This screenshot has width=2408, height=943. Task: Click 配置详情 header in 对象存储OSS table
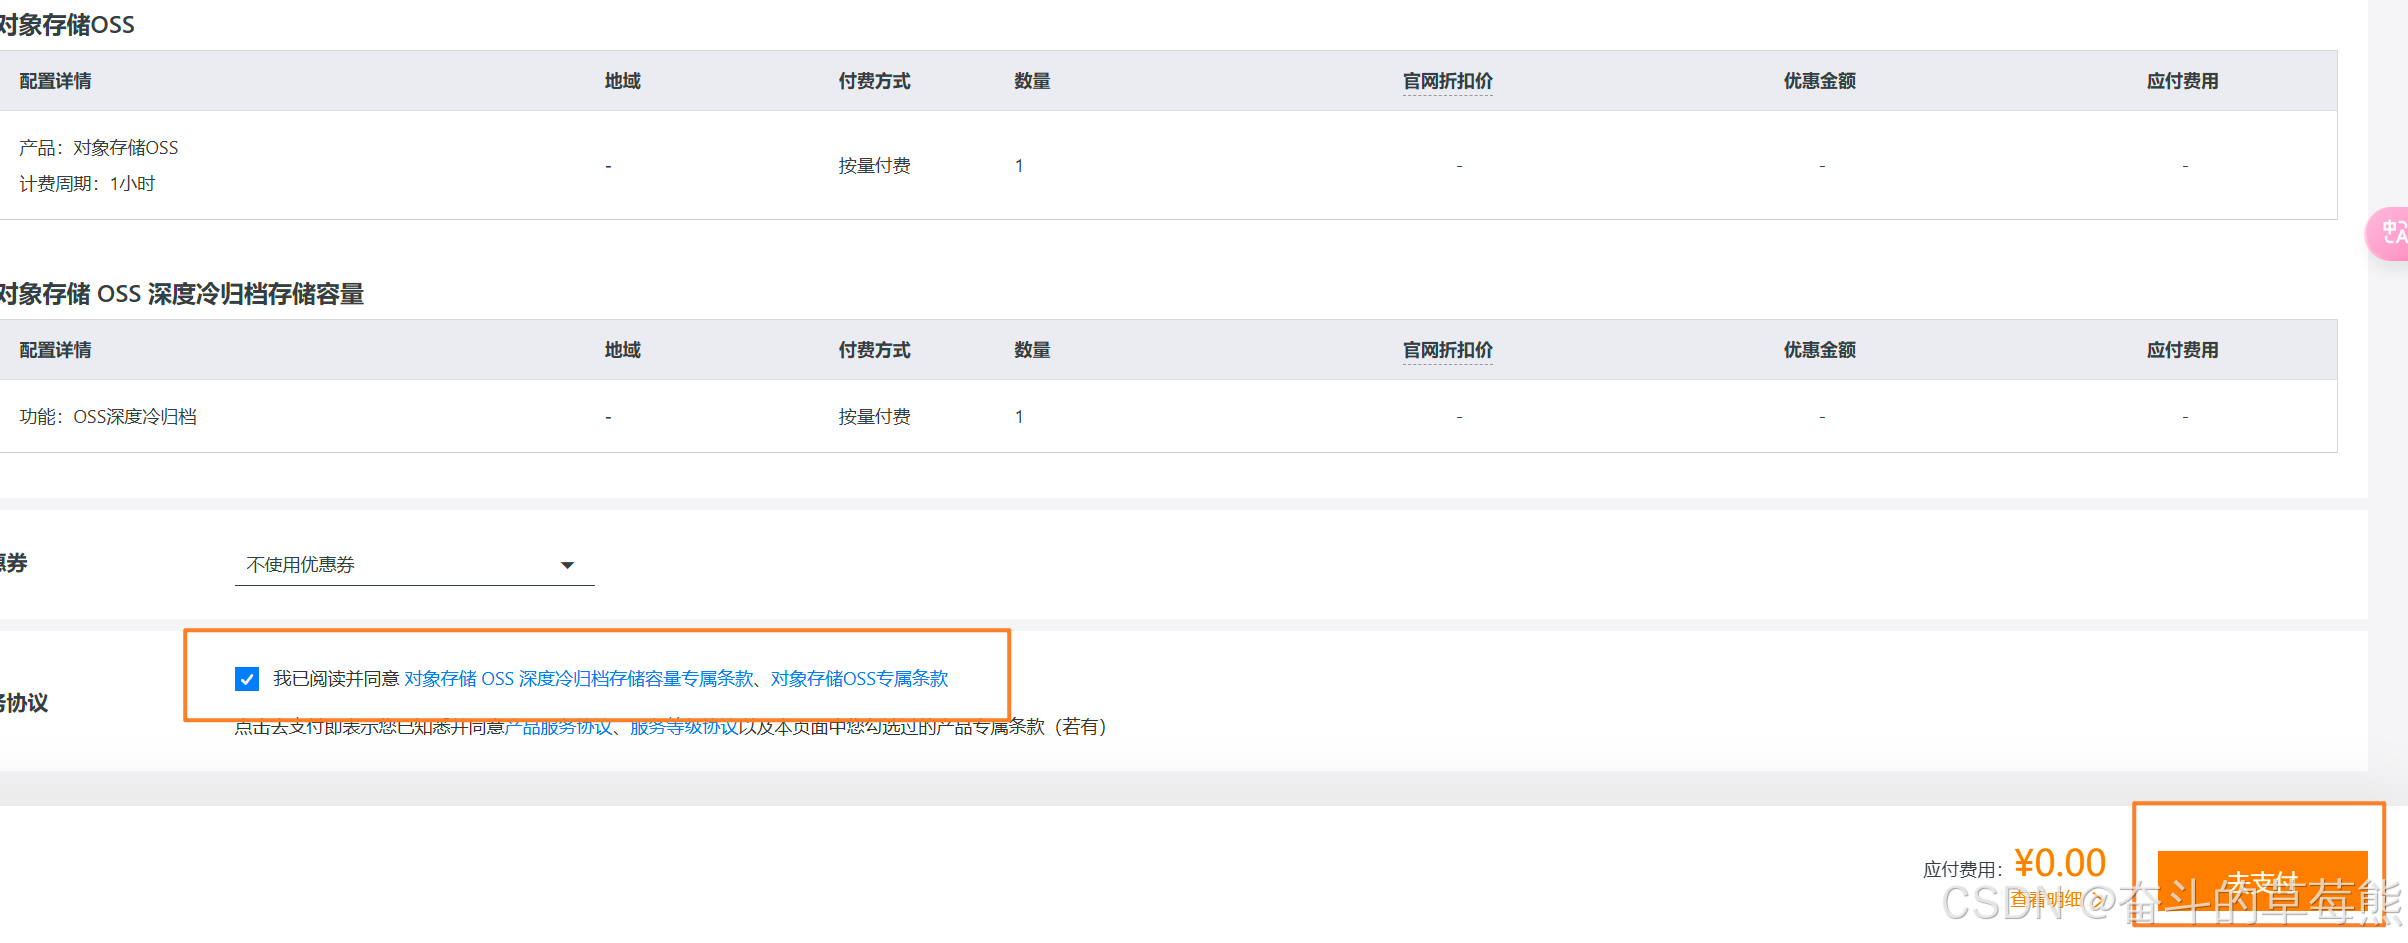55,81
